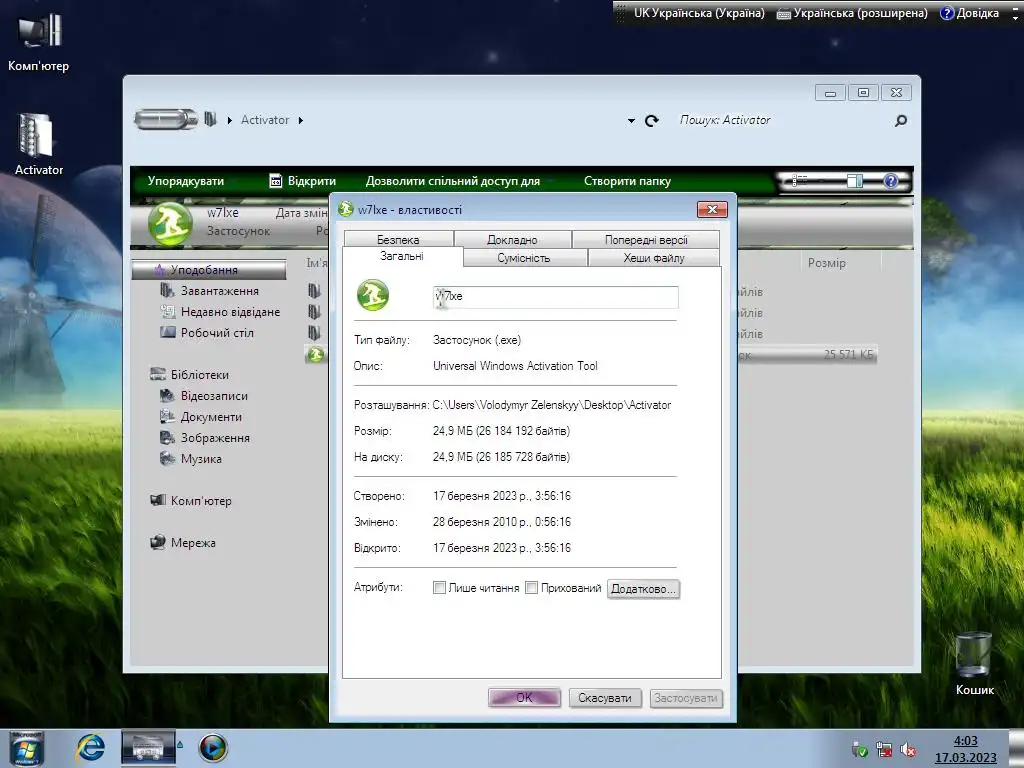Click the UK Українська language indicator
The width and height of the screenshot is (1024, 768).
699,12
